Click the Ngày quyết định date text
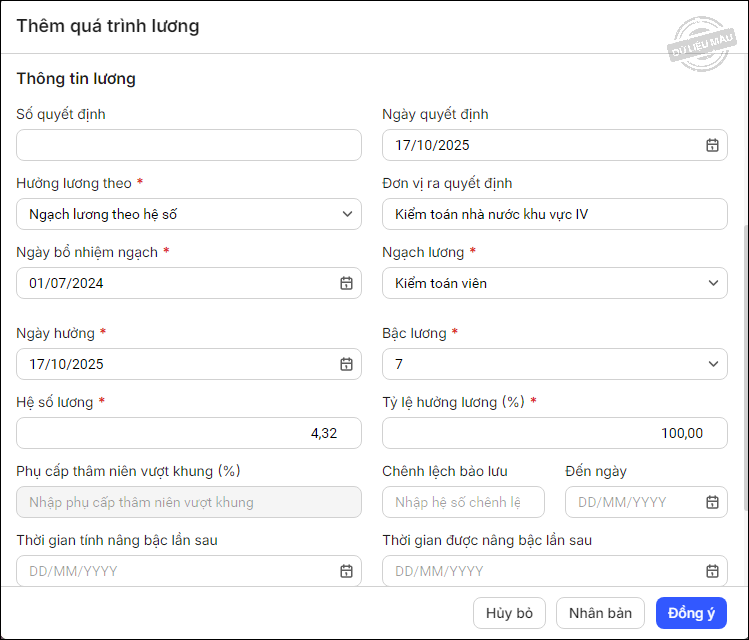This screenshot has height=640, width=749. tap(433, 145)
